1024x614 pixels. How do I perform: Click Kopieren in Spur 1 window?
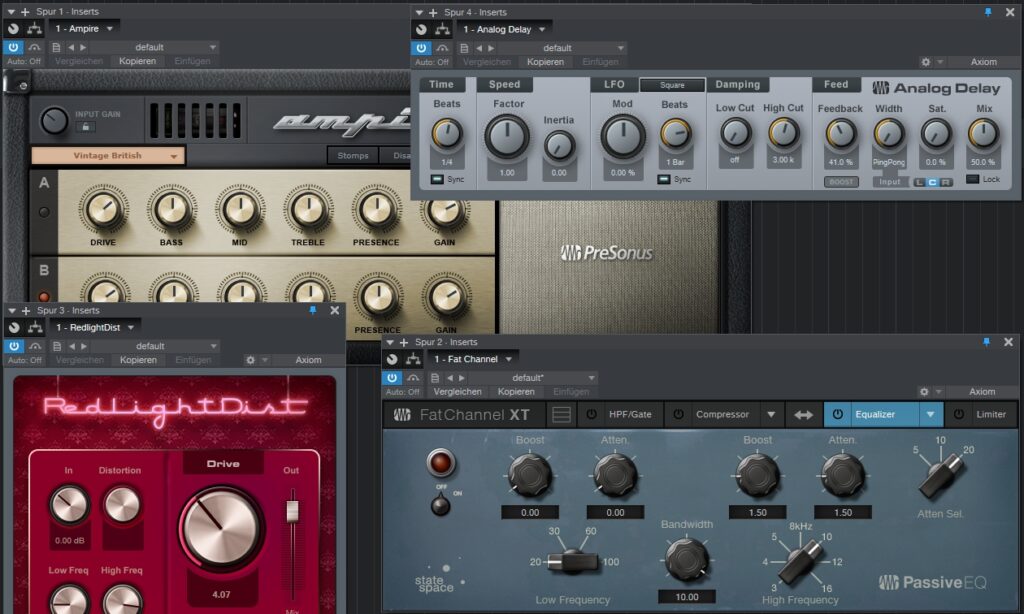(137, 61)
